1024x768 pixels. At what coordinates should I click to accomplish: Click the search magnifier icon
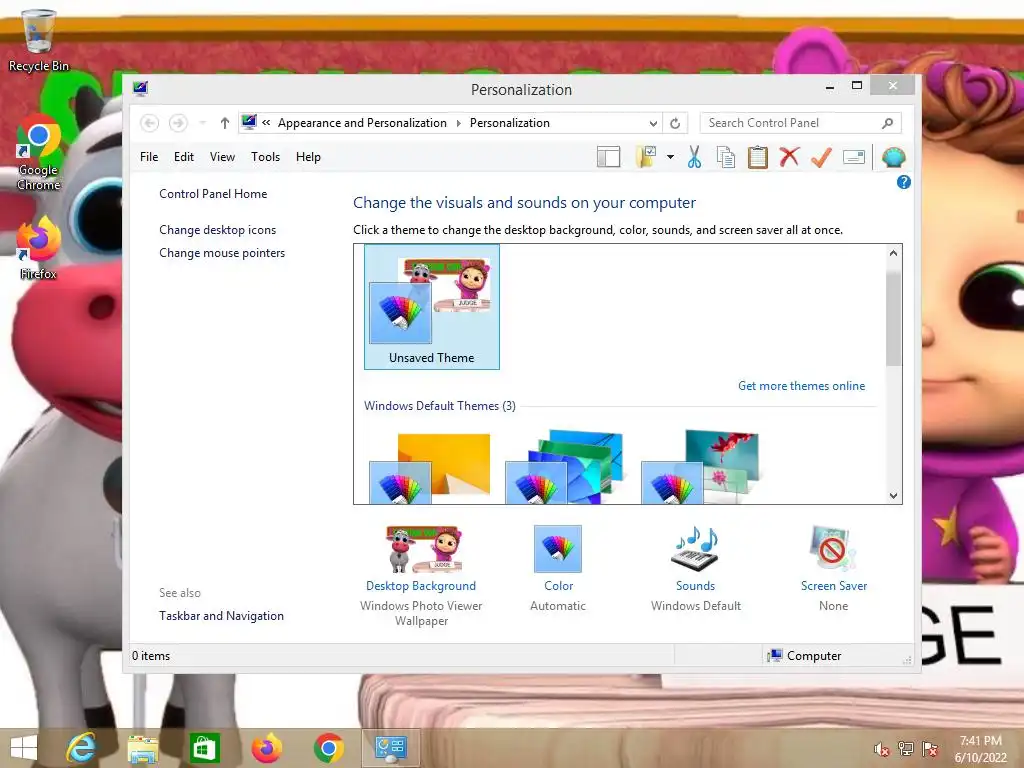[x=887, y=123]
